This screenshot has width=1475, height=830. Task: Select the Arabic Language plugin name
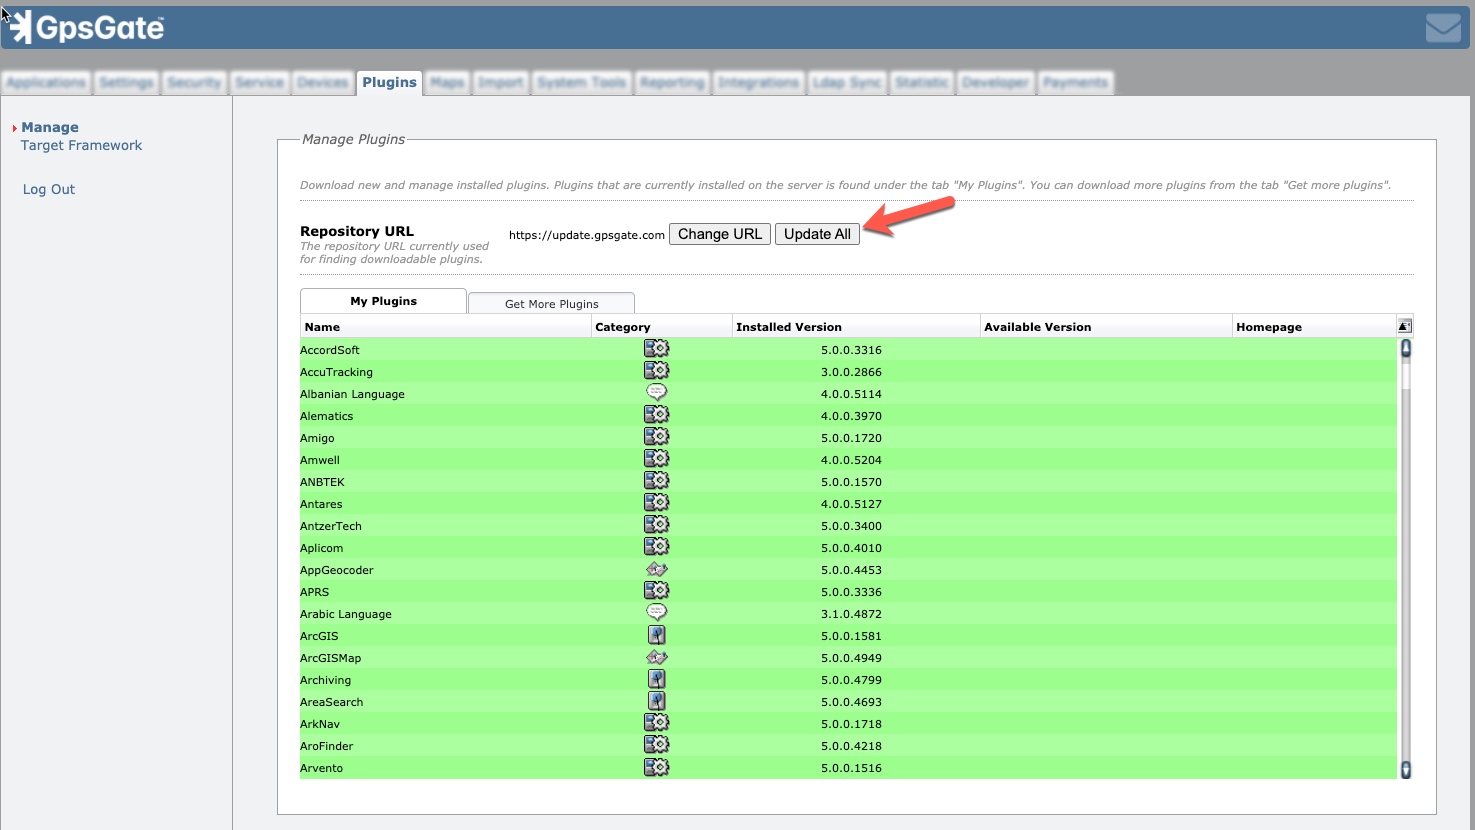[345, 614]
